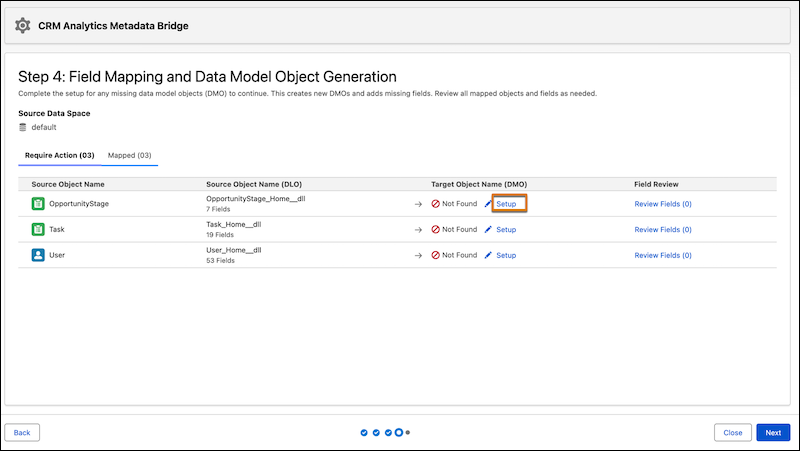Click the Not Found red icon for OpportunityStage
Viewport: 800px width, 451px height.
pyautogui.click(x=435, y=204)
